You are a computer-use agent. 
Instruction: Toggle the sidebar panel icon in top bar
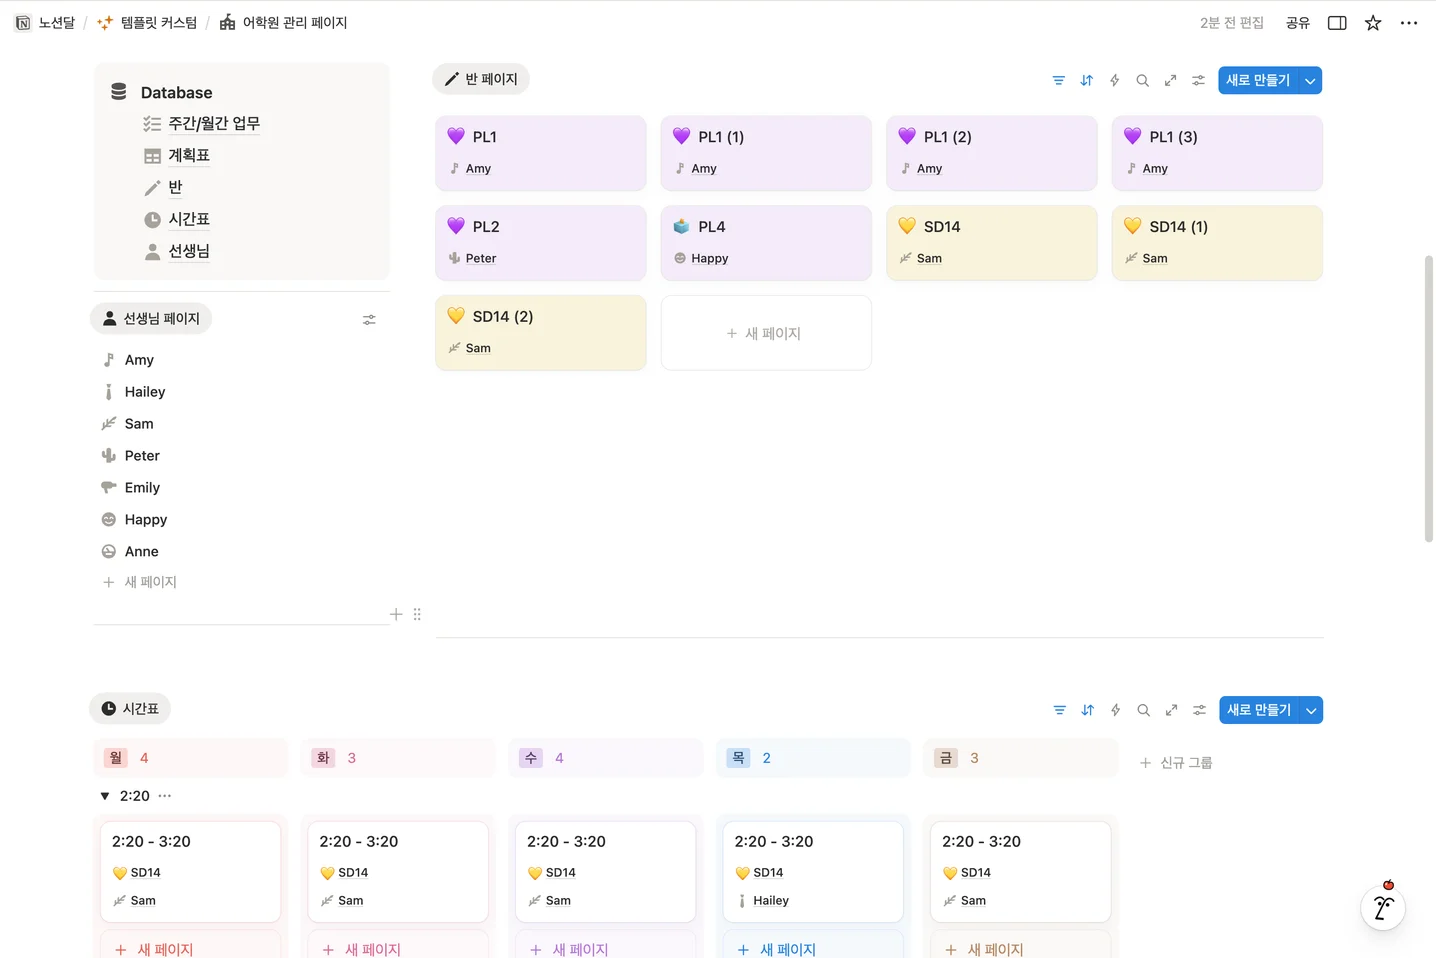tap(1337, 23)
